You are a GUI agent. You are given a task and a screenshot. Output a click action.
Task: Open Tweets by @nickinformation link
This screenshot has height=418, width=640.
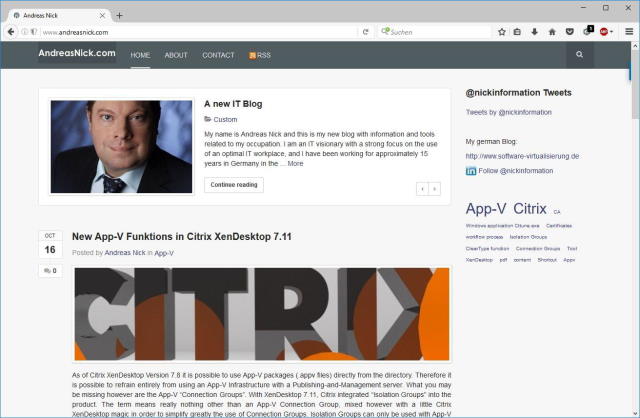(x=509, y=112)
